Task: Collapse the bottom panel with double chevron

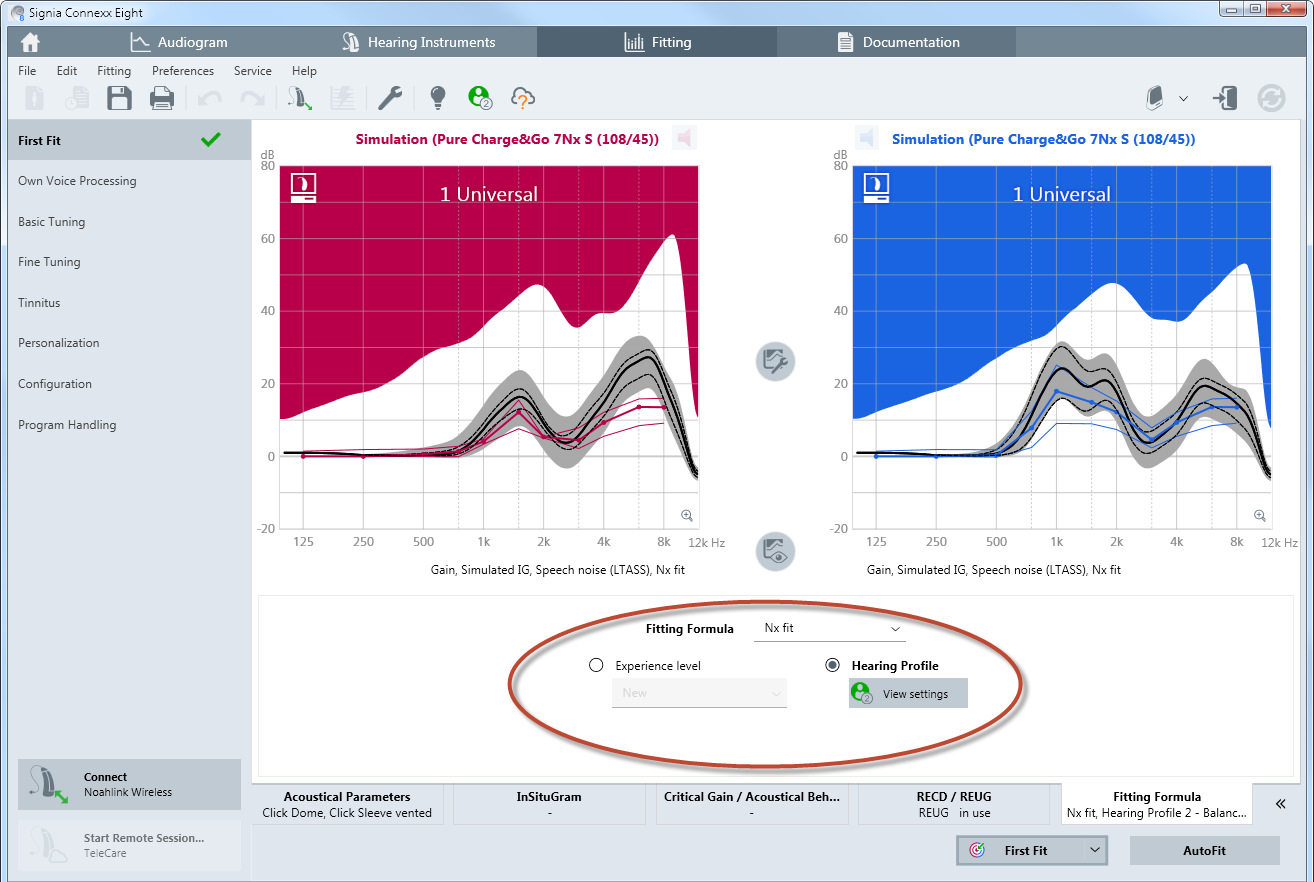Action: pos(1281,803)
